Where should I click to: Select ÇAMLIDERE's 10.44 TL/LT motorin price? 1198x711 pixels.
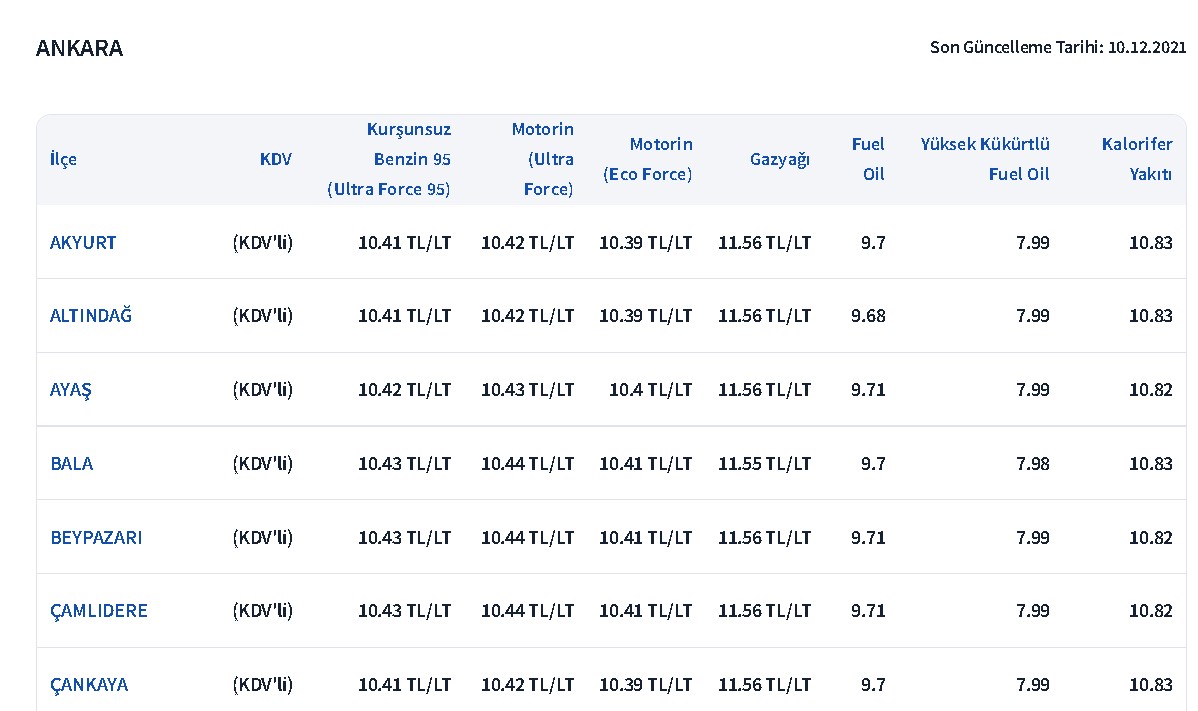click(x=527, y=611)
